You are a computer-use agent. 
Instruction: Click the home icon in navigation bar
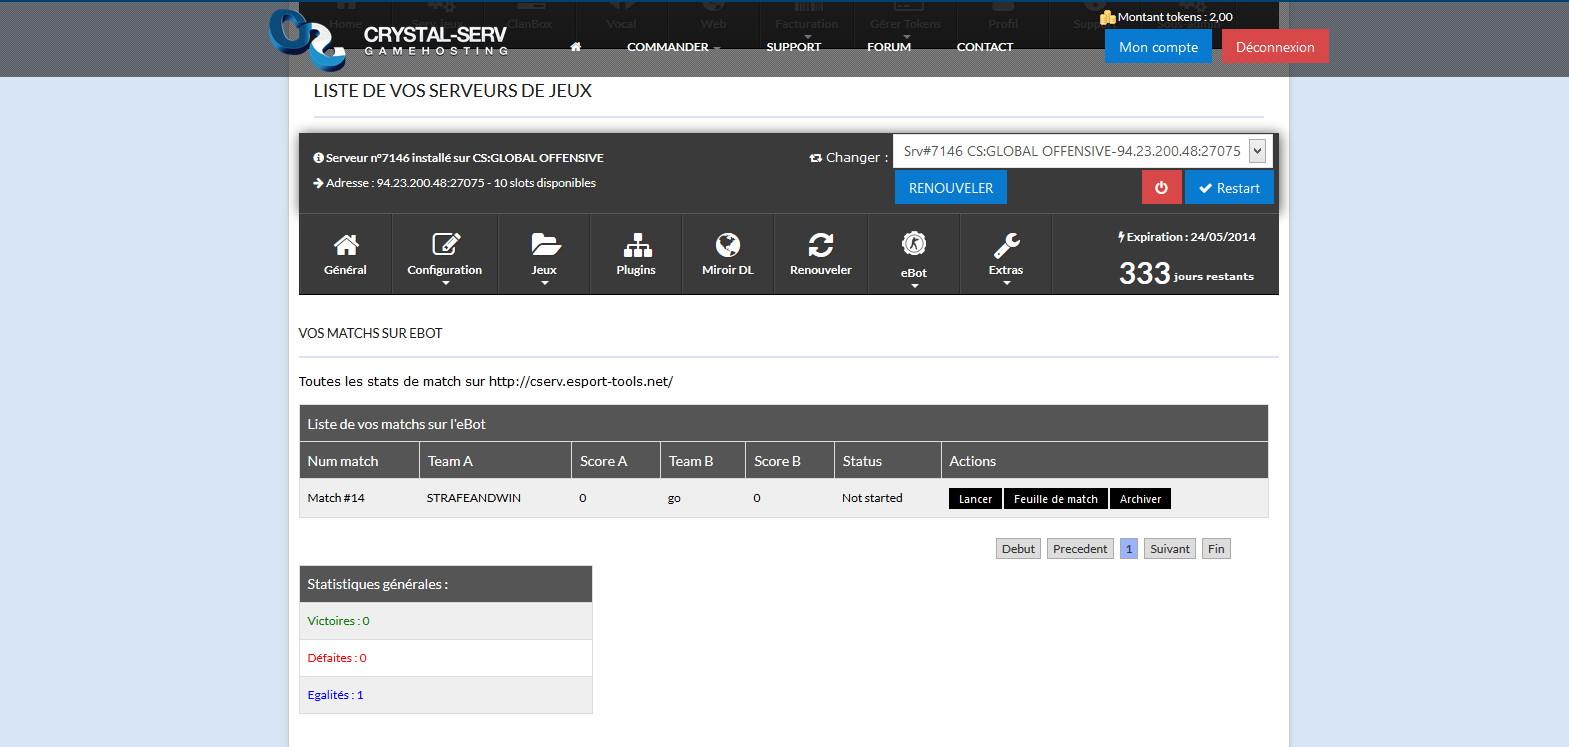pos(575,47)
